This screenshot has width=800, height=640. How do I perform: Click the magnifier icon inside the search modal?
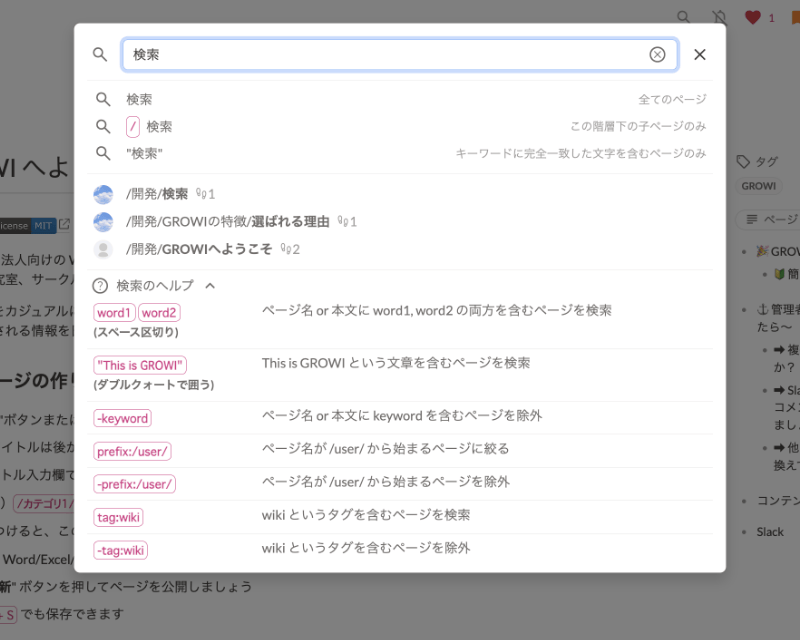tap(100, 55)
